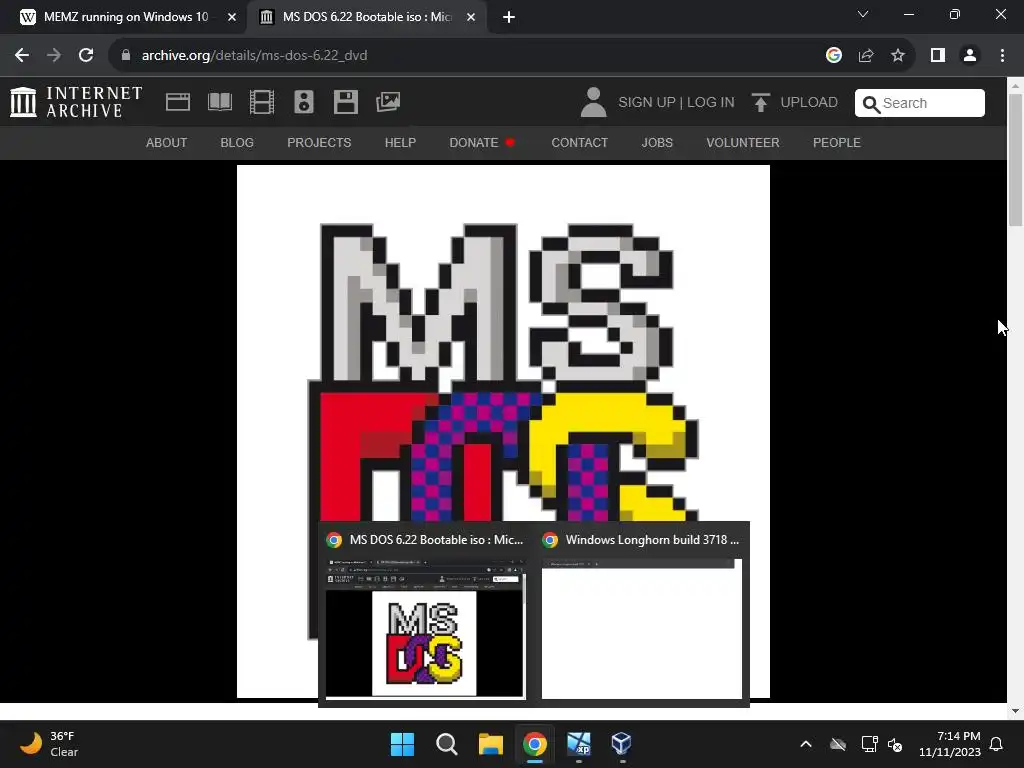Show hidden system tray icons

click(x=806, y=744)
